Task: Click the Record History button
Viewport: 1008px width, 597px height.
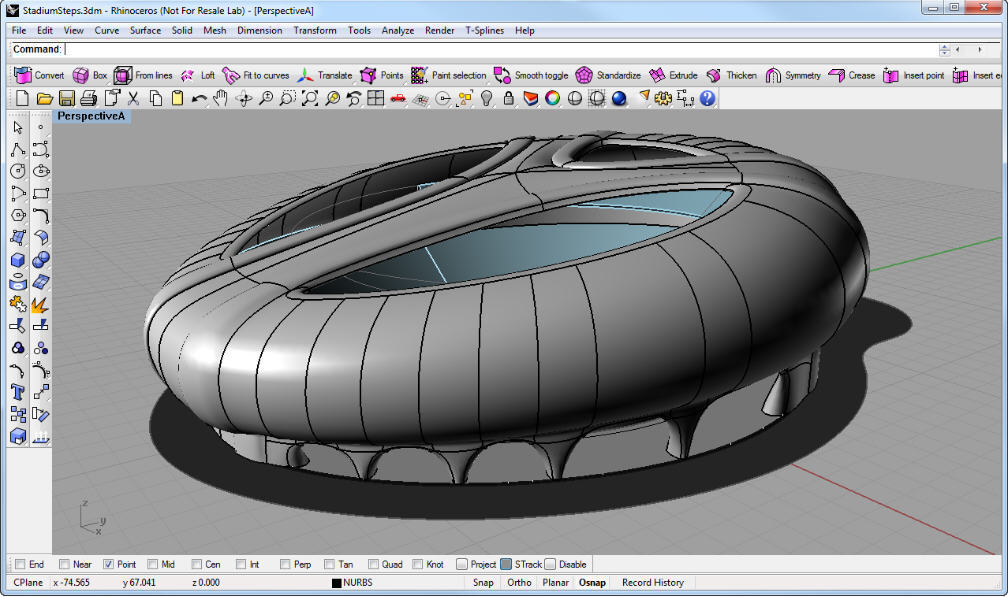Action: (652, 582)
